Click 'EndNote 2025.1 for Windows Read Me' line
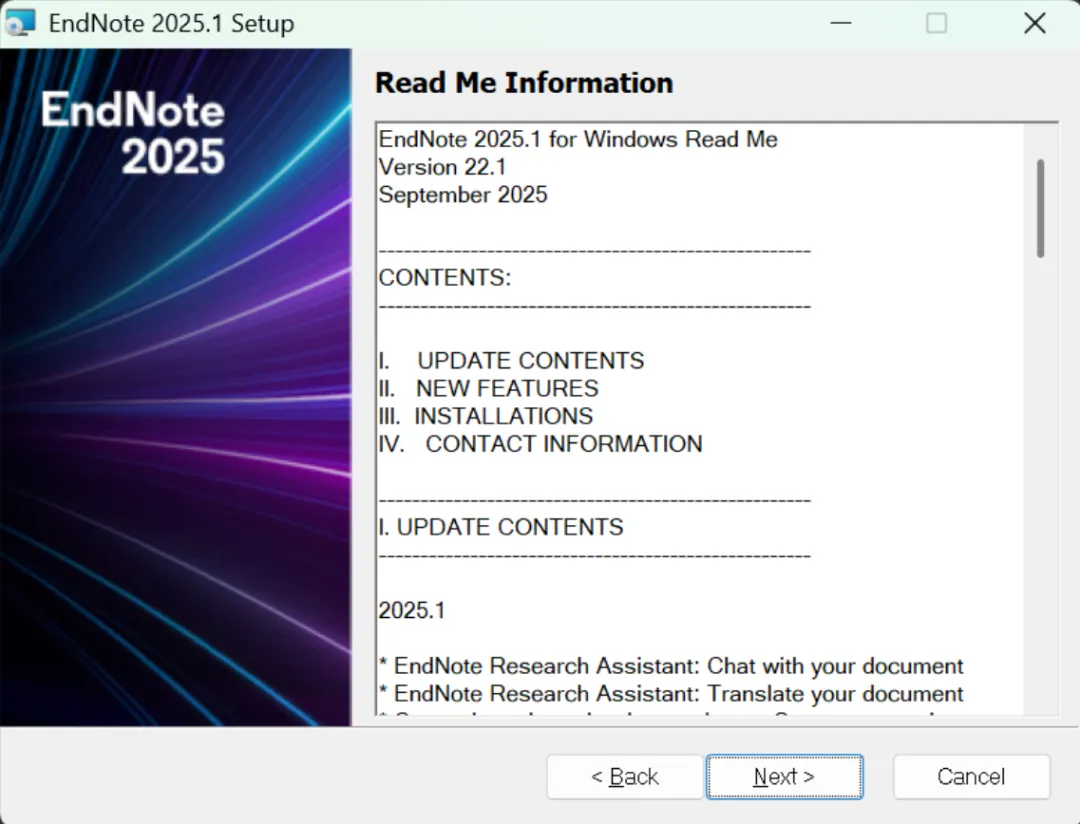The height and width of the screenshot is (824, 1080). tap(578, 139)
